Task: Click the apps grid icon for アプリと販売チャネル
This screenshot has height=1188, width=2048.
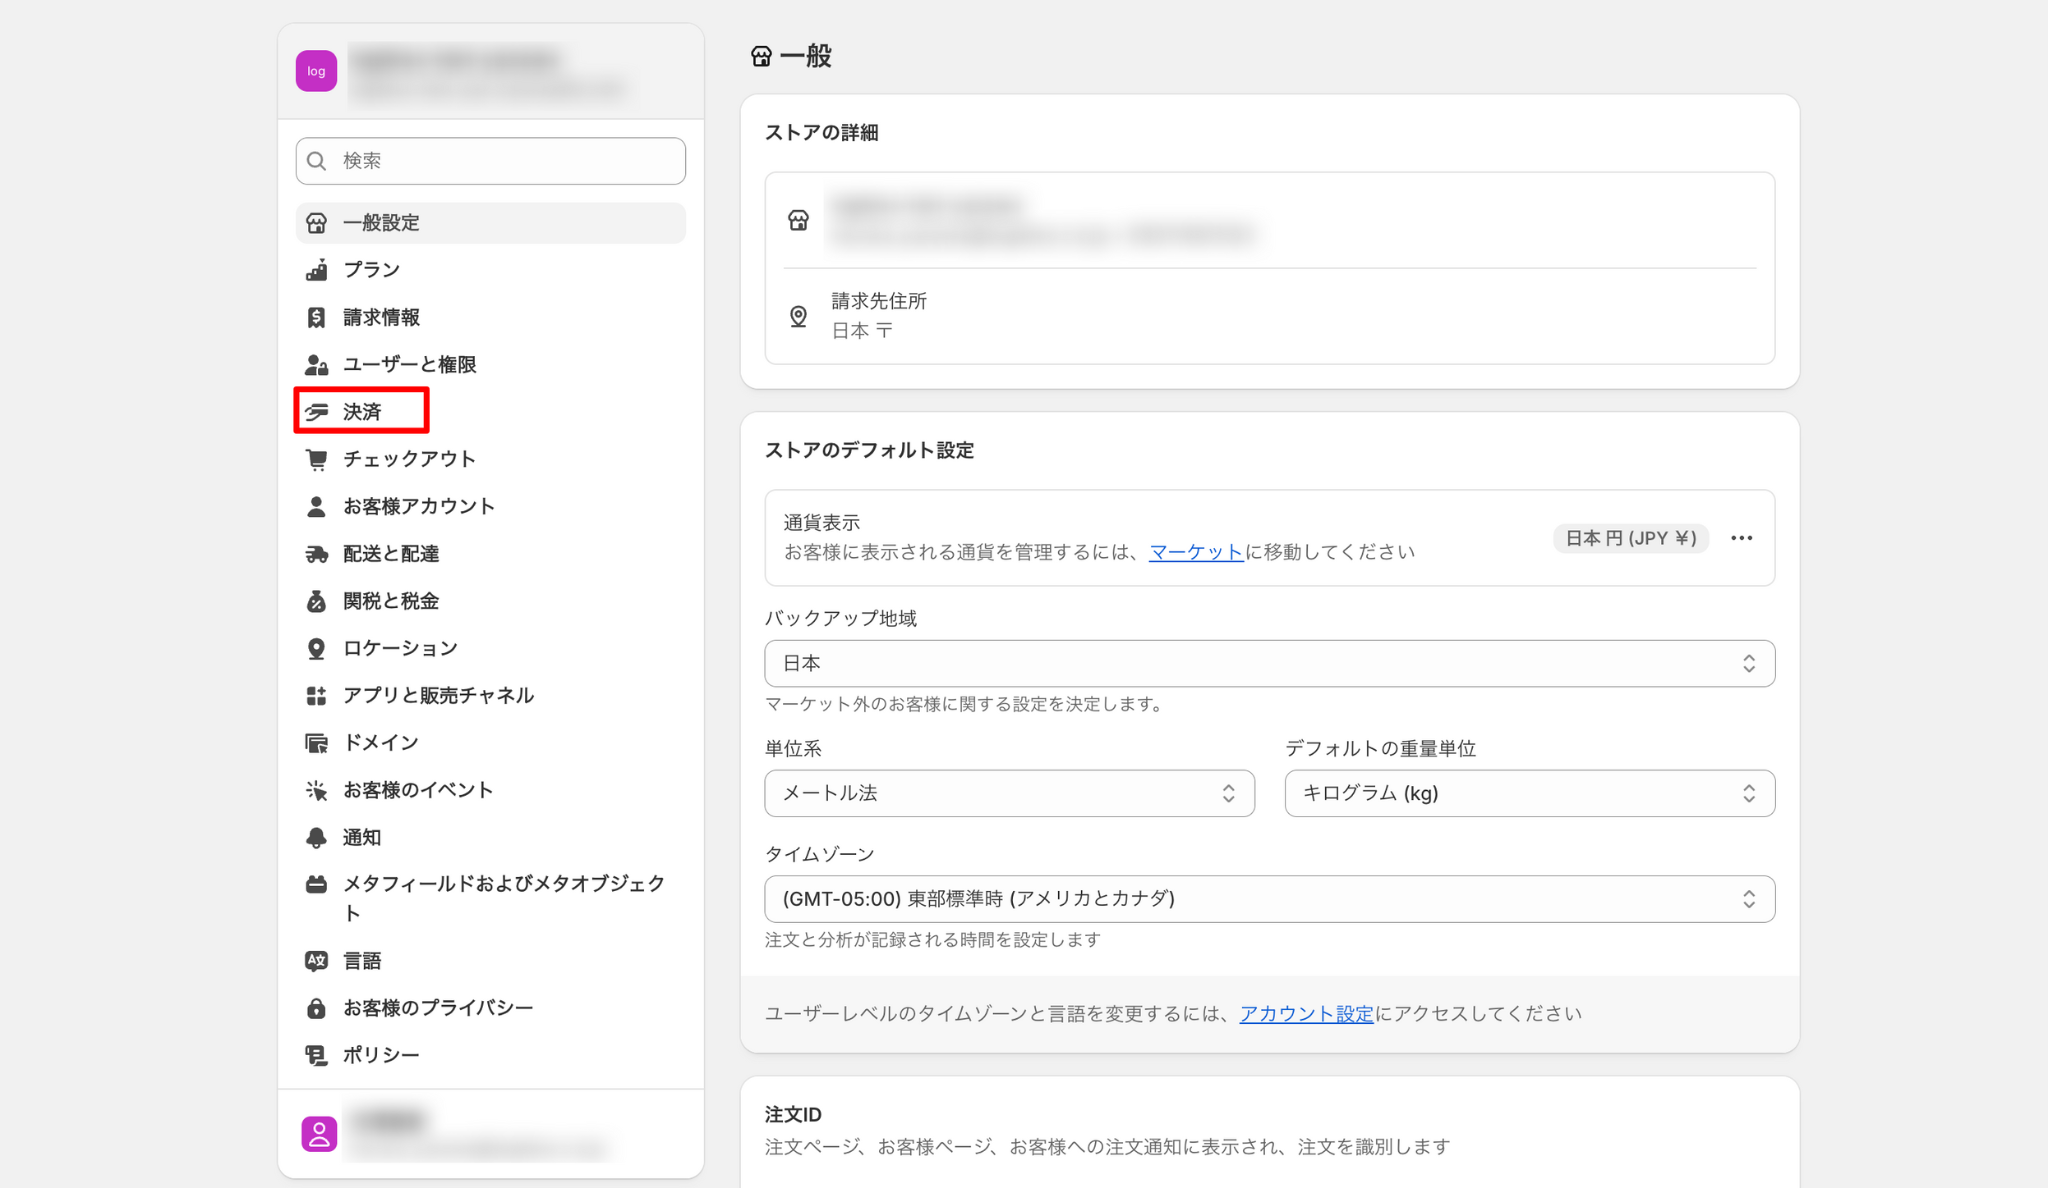Action: pos(316,695)
